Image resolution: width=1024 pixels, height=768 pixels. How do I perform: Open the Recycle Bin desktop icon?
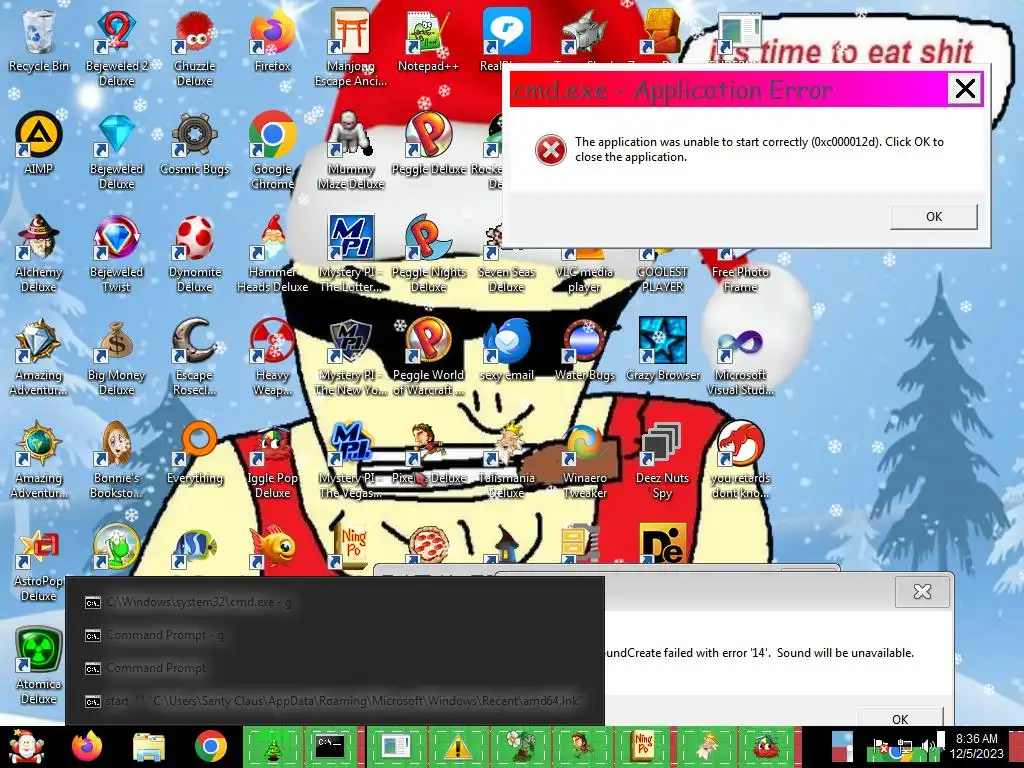click(x=38, y=40)
